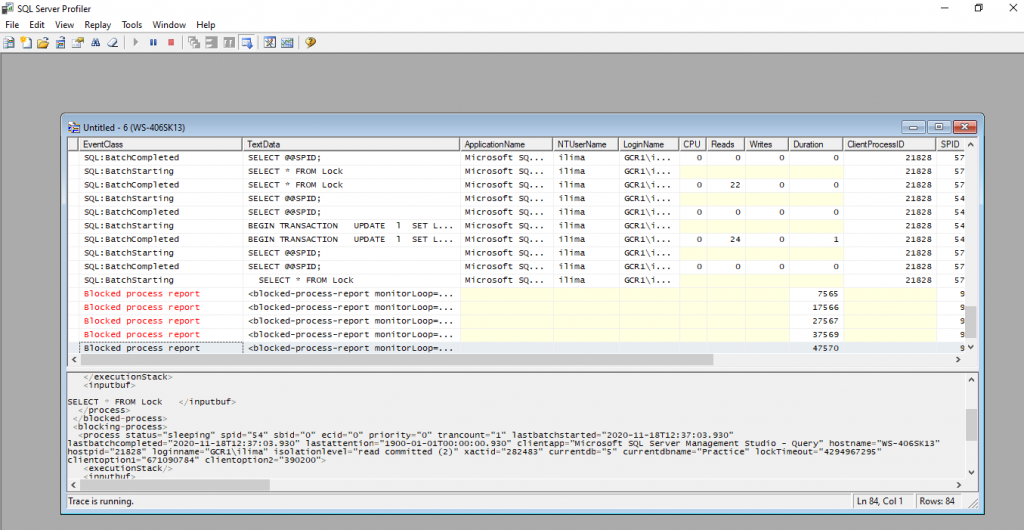Click the Untitled - 6 window title icon

click(74, 127)
